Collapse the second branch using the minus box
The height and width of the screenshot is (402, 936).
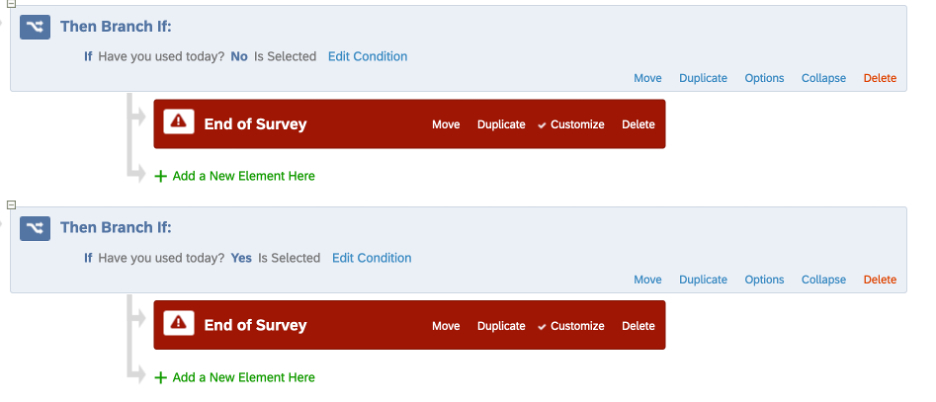click(x=12, y=205)
